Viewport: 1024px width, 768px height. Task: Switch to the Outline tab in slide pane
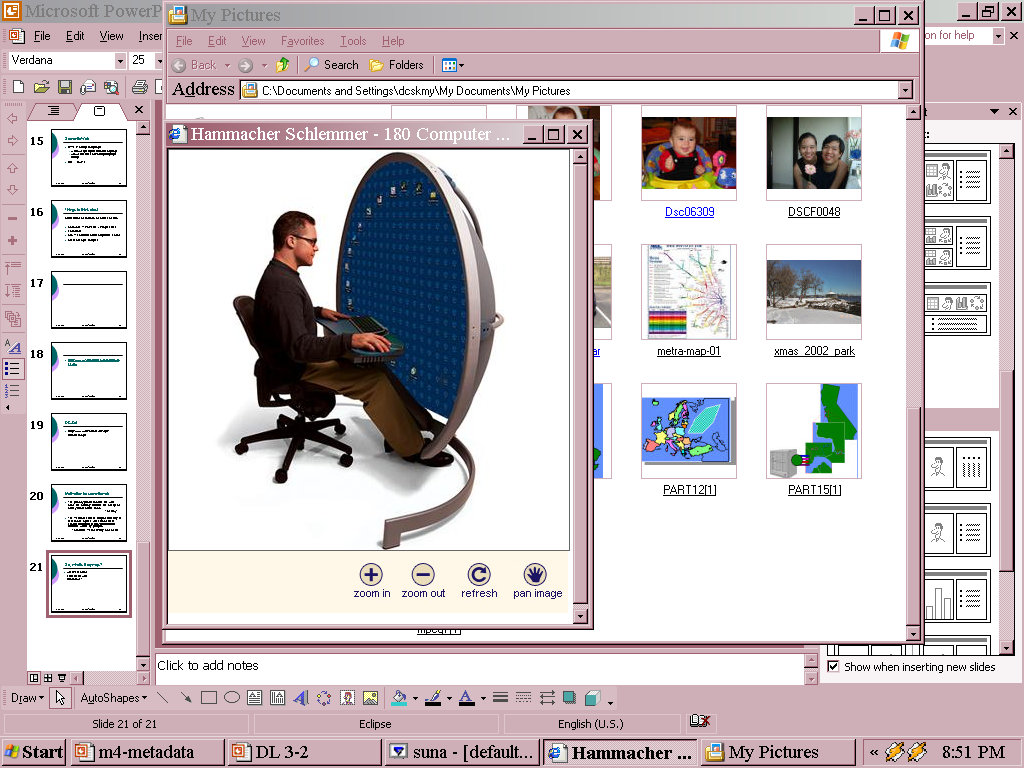coord(54,111)
